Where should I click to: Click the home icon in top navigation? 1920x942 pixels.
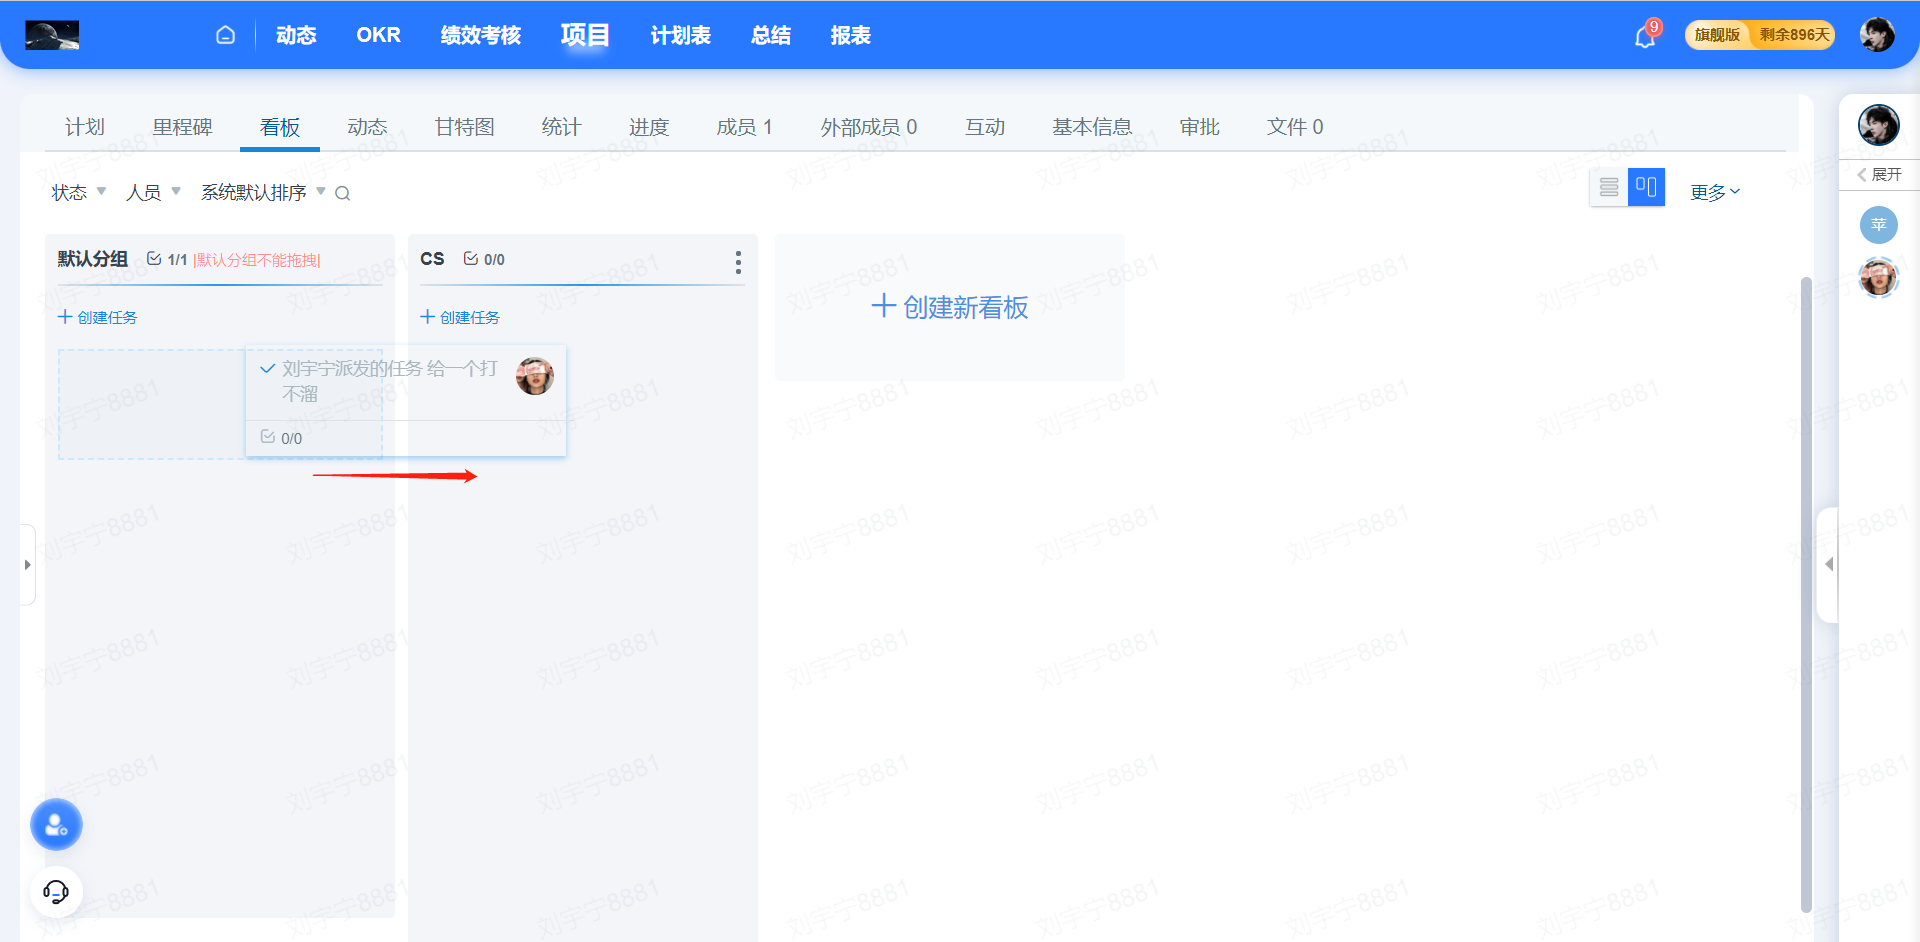tap(225, 35)
